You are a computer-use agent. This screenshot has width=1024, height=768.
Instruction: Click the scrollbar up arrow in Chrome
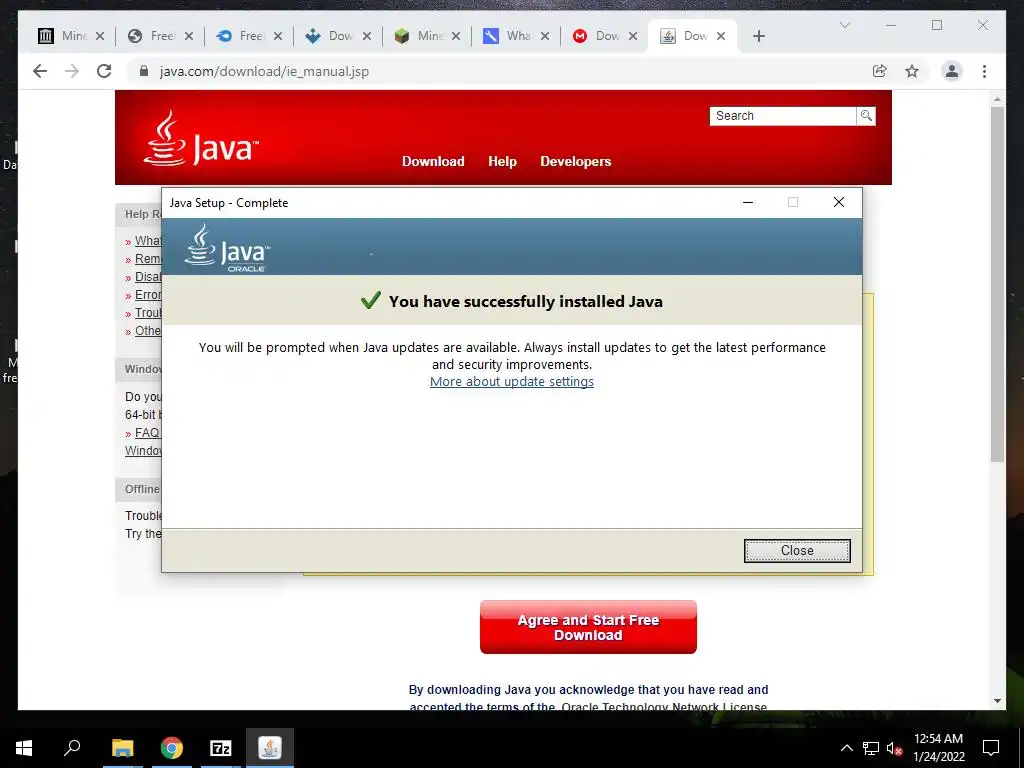[x=997, y=99]
